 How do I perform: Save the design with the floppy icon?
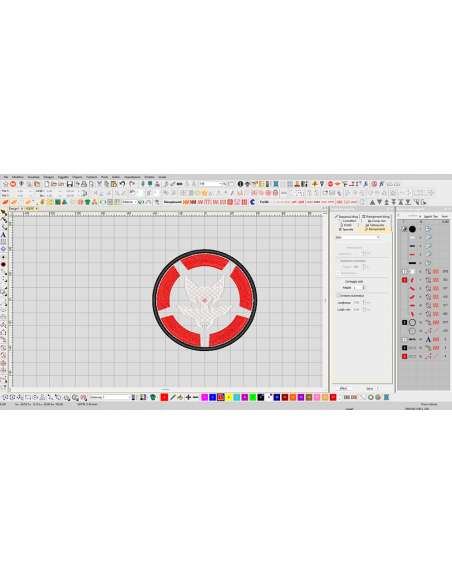[x=70, y=184]
